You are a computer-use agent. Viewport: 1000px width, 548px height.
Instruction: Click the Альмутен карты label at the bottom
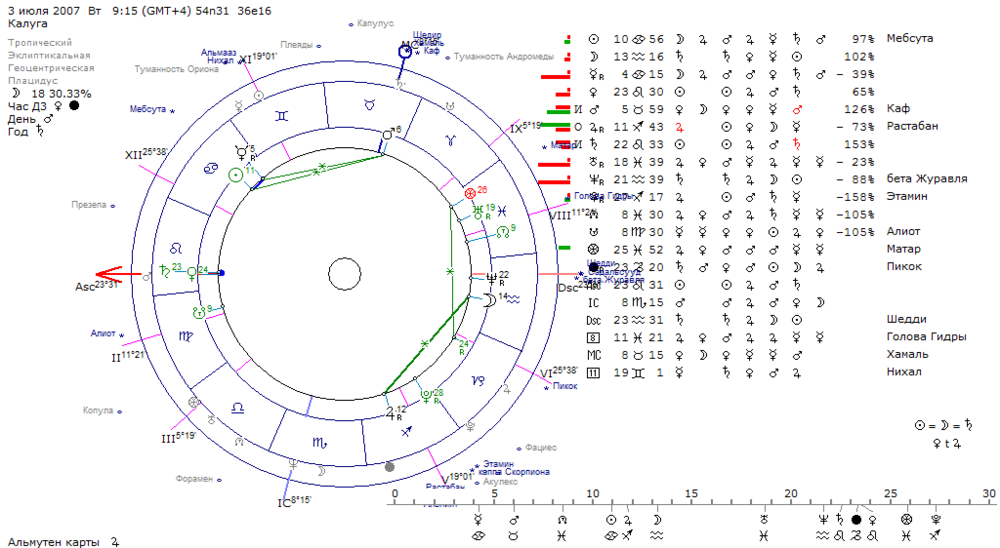pyautogui.click(x=54, y=542)
